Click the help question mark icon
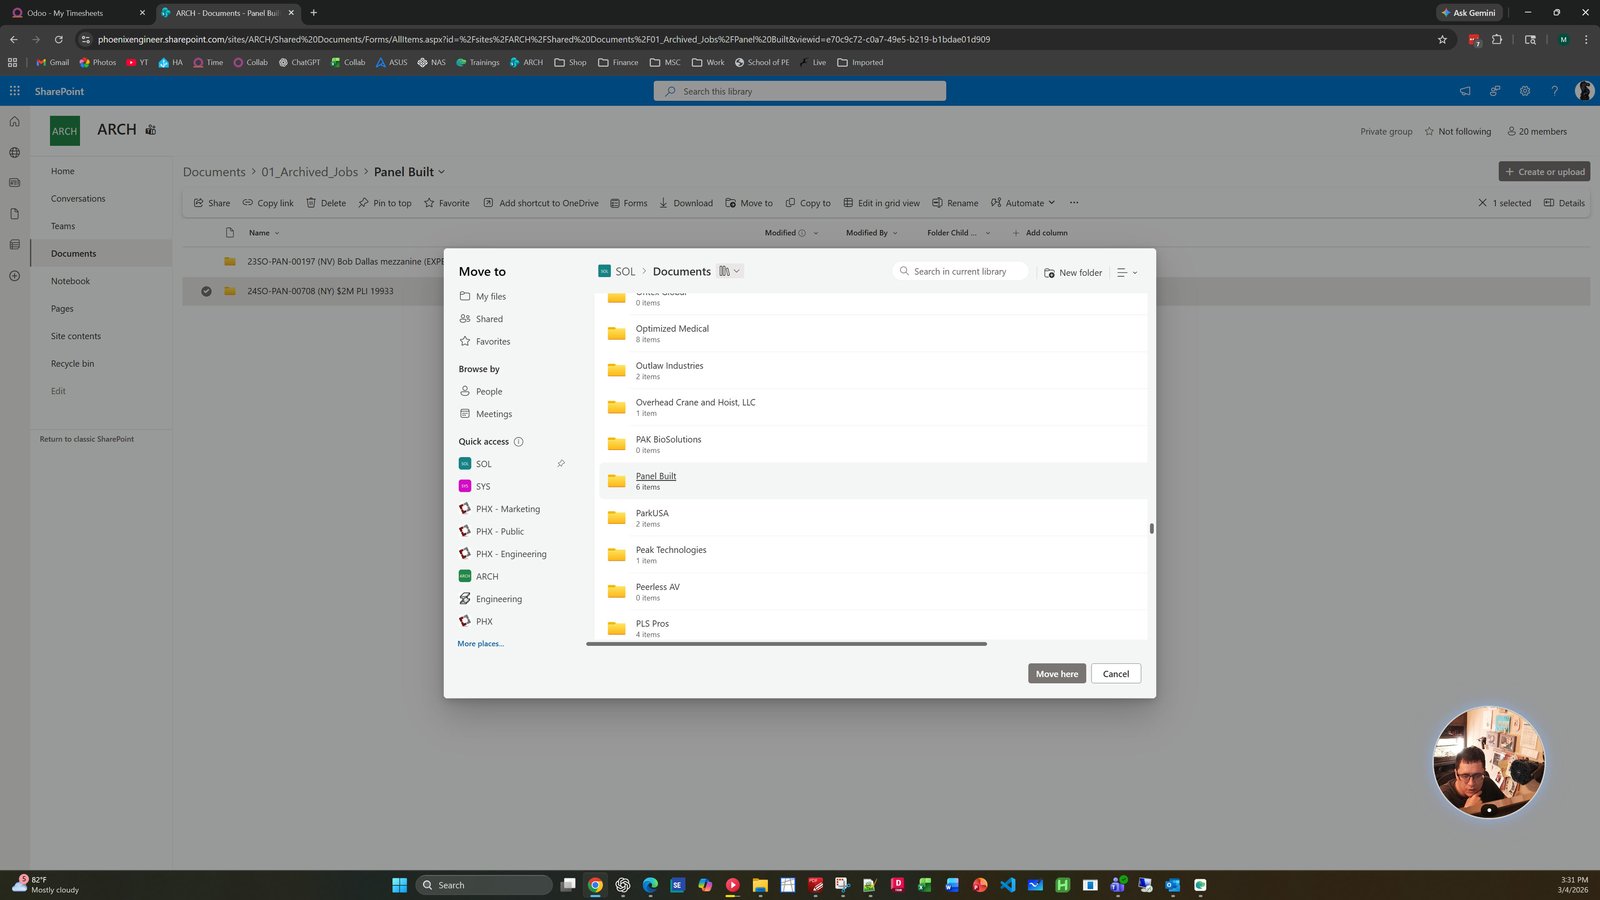1600x900 pixels. [1554, 91]
